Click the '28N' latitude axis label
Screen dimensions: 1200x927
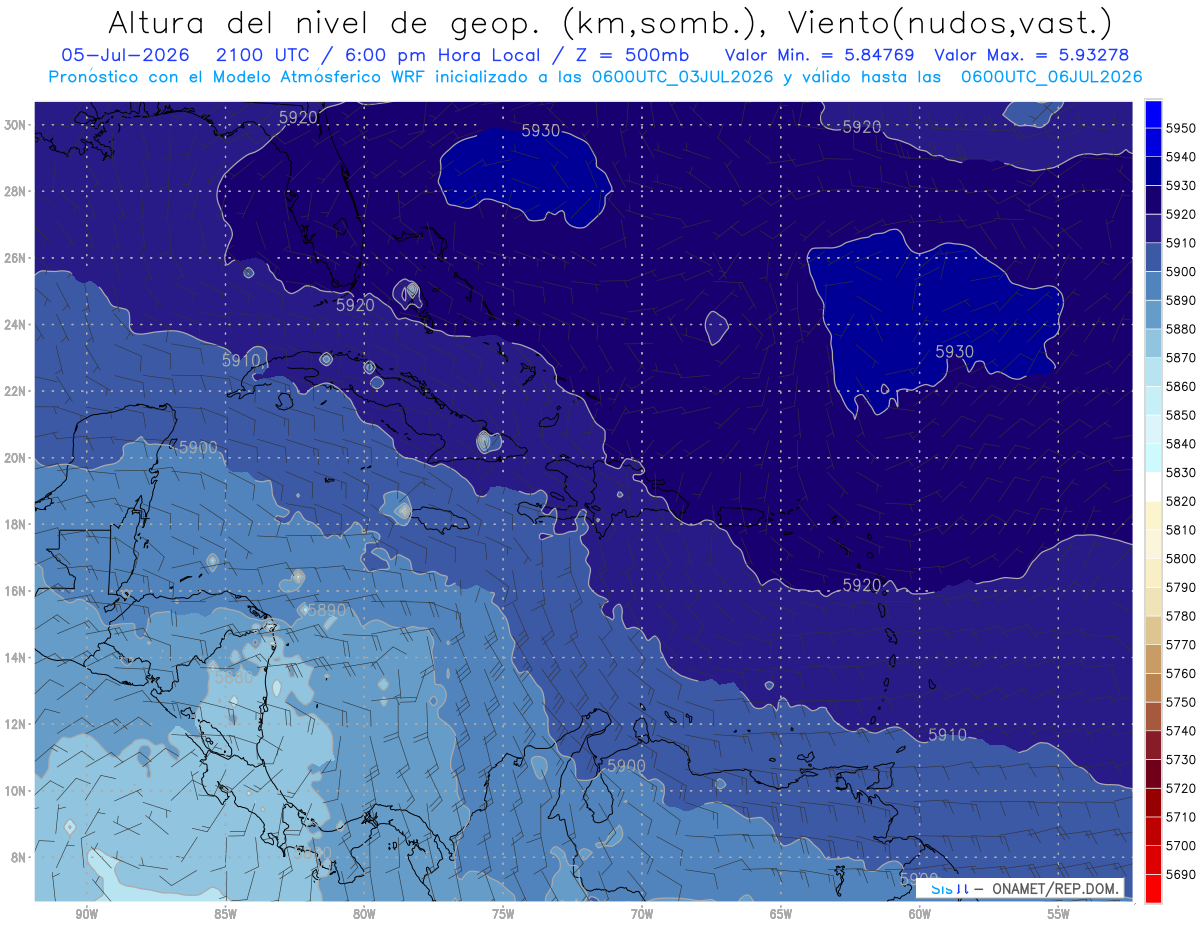coord(14,191)
